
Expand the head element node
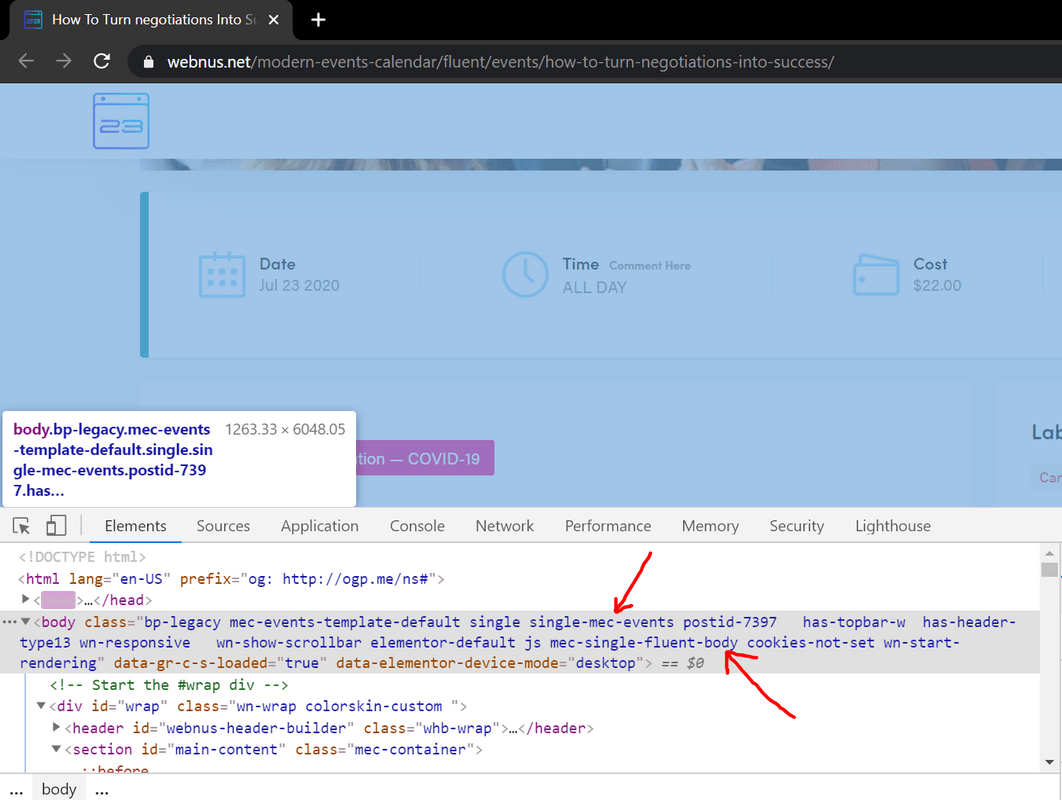coord(26,599)
